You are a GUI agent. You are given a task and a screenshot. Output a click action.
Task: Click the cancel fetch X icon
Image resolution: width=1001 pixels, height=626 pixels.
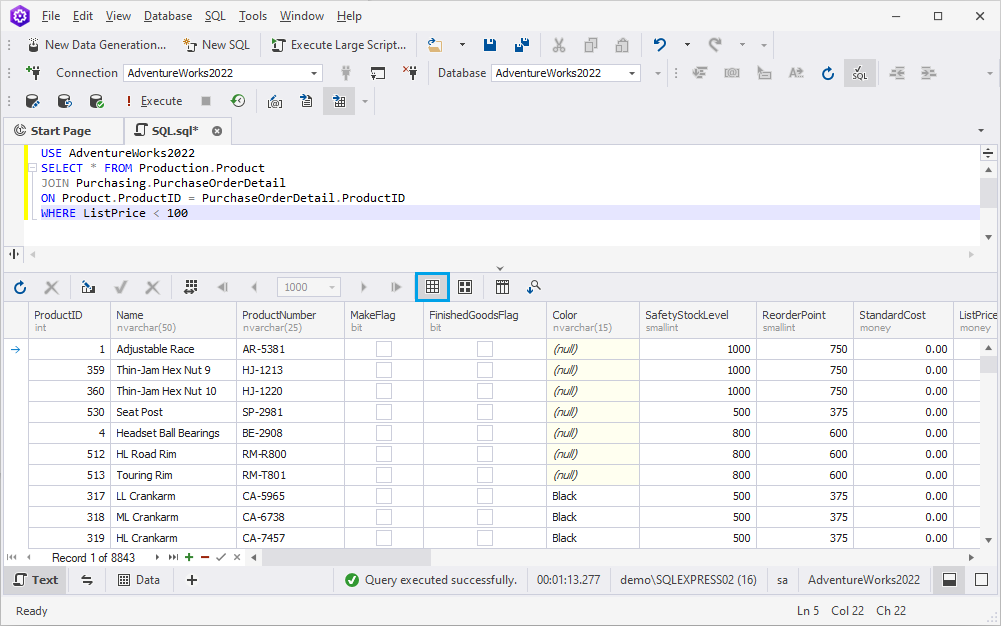(52, 287)
